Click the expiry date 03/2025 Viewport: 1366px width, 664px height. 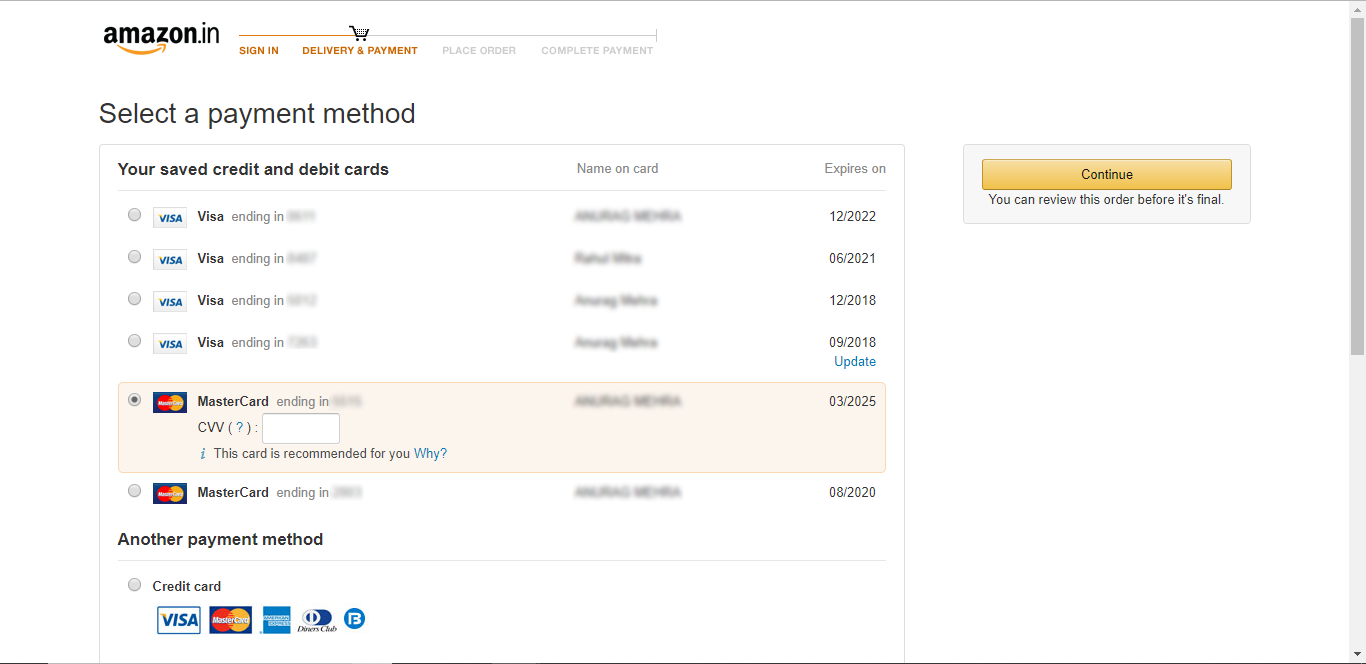pyautogui.click(x=853, y=402)
